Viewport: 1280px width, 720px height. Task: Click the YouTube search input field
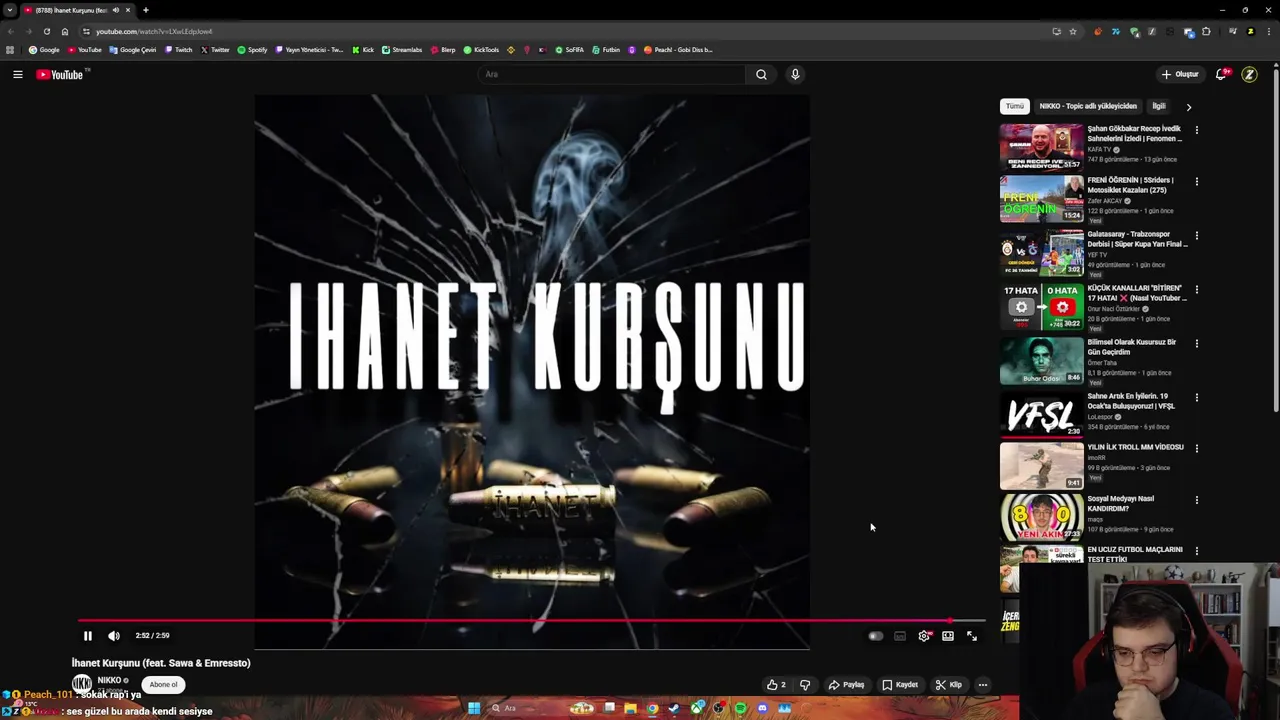611,74
